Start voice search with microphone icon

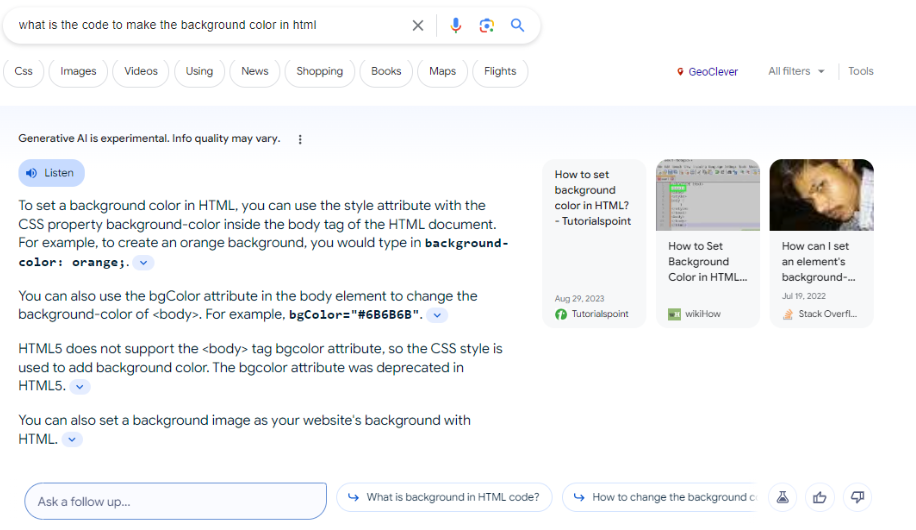pyautogui.click(x=456, y=25)
